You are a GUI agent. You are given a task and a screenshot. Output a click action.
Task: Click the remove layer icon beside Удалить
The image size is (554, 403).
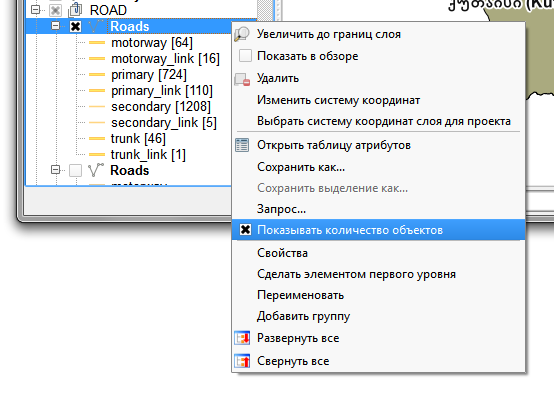242,79
